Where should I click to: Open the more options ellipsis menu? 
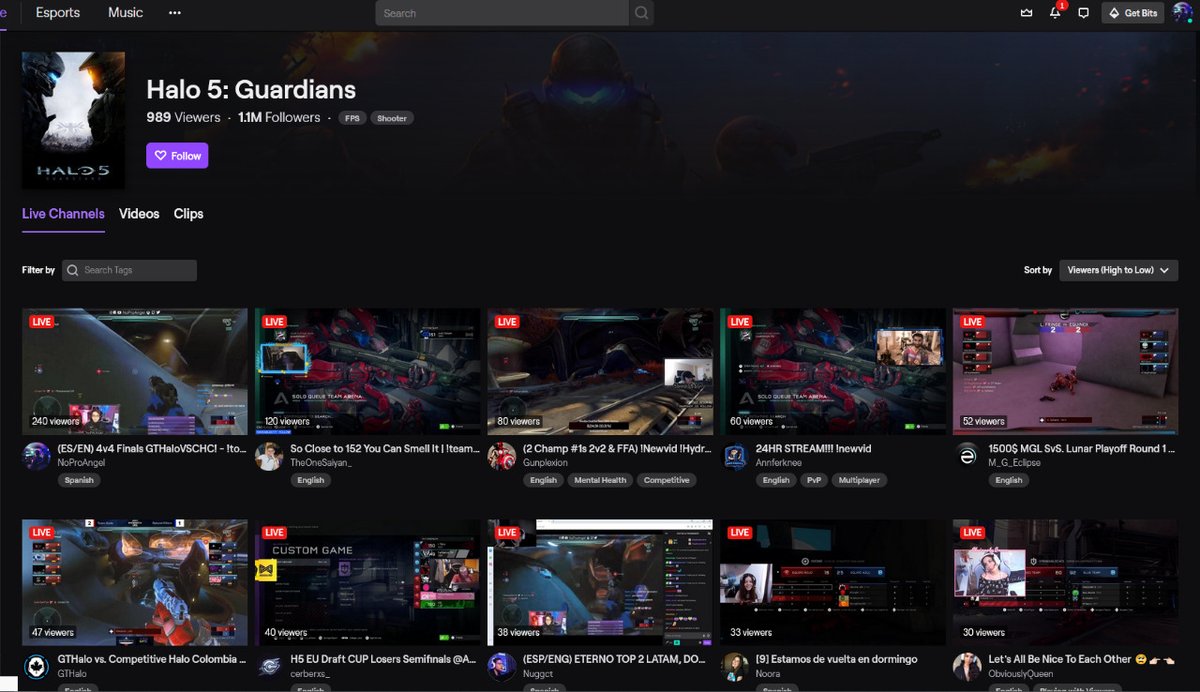[175, 13]
